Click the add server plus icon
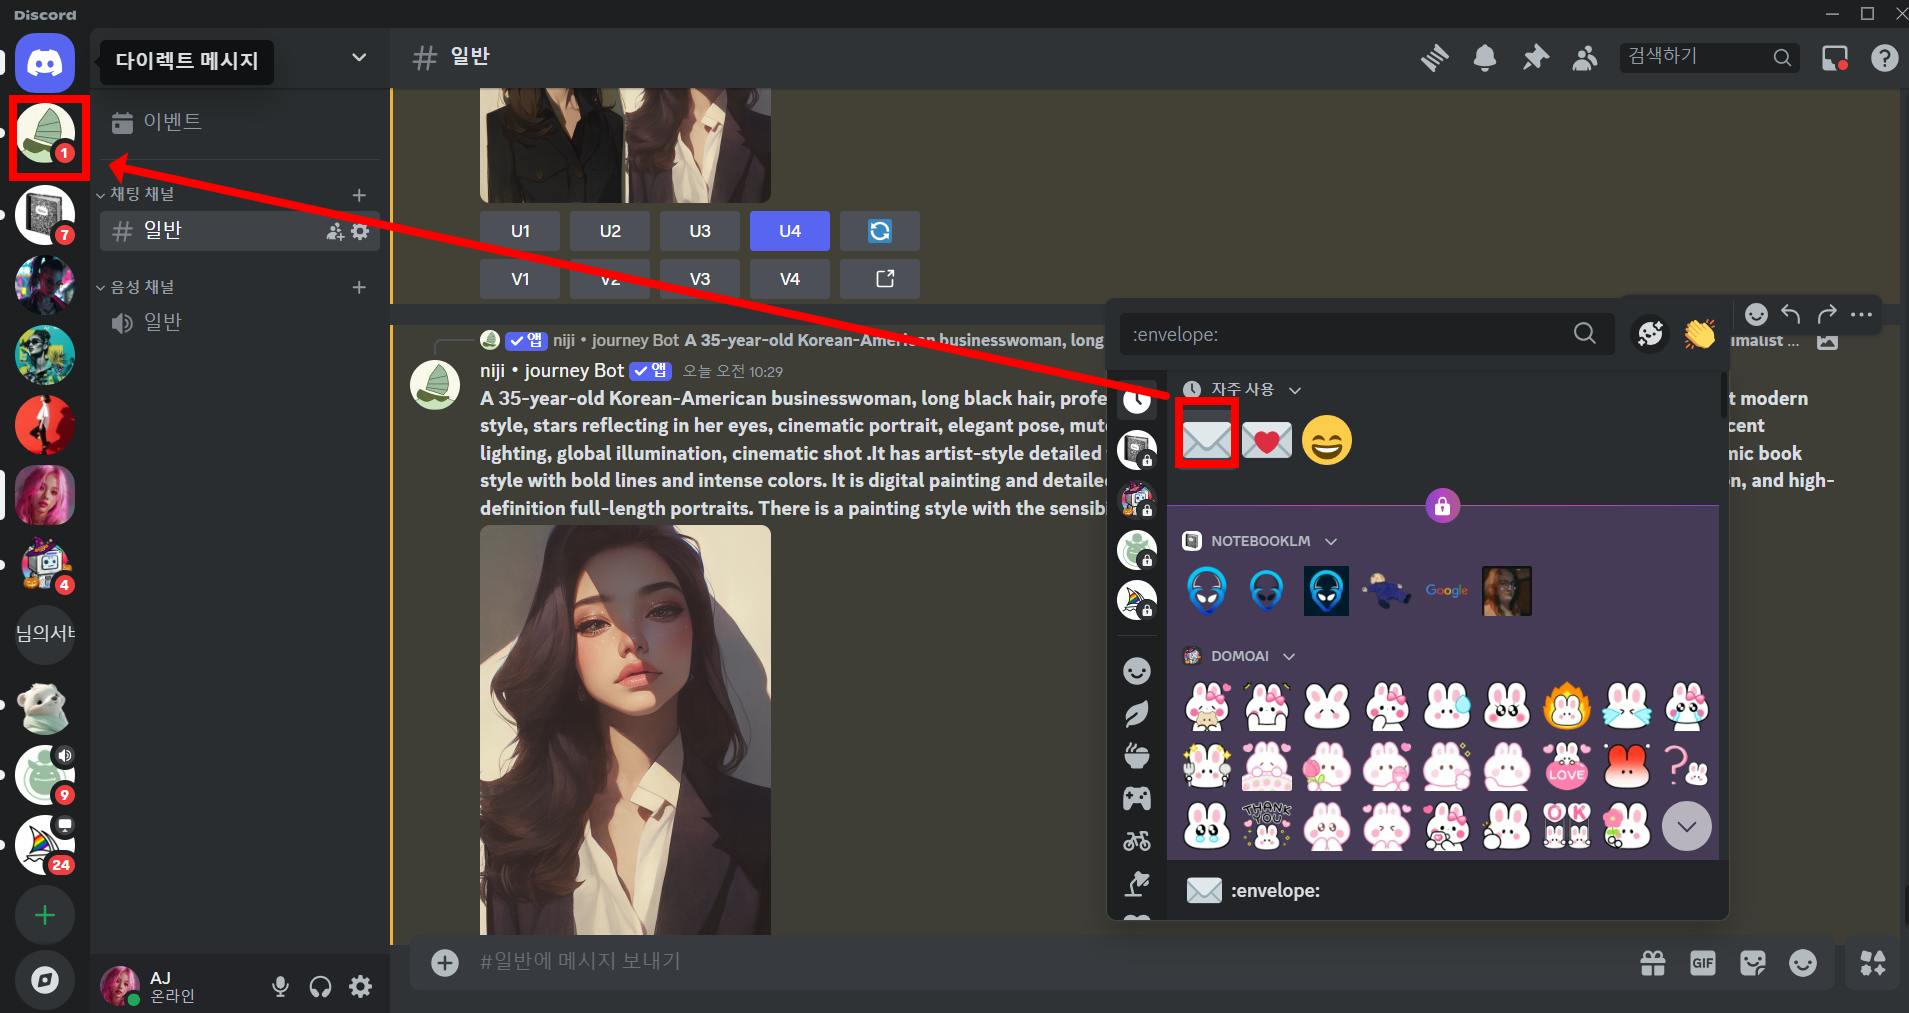Viewport: 1909px width, 1013px height. (x=45, y=915)
